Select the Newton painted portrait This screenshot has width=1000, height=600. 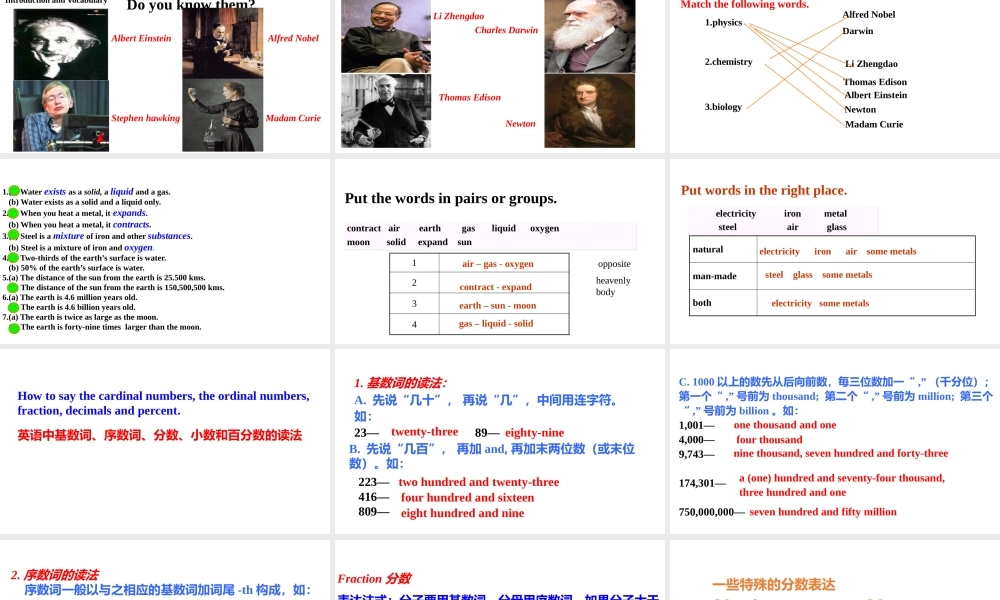point(590,111)
